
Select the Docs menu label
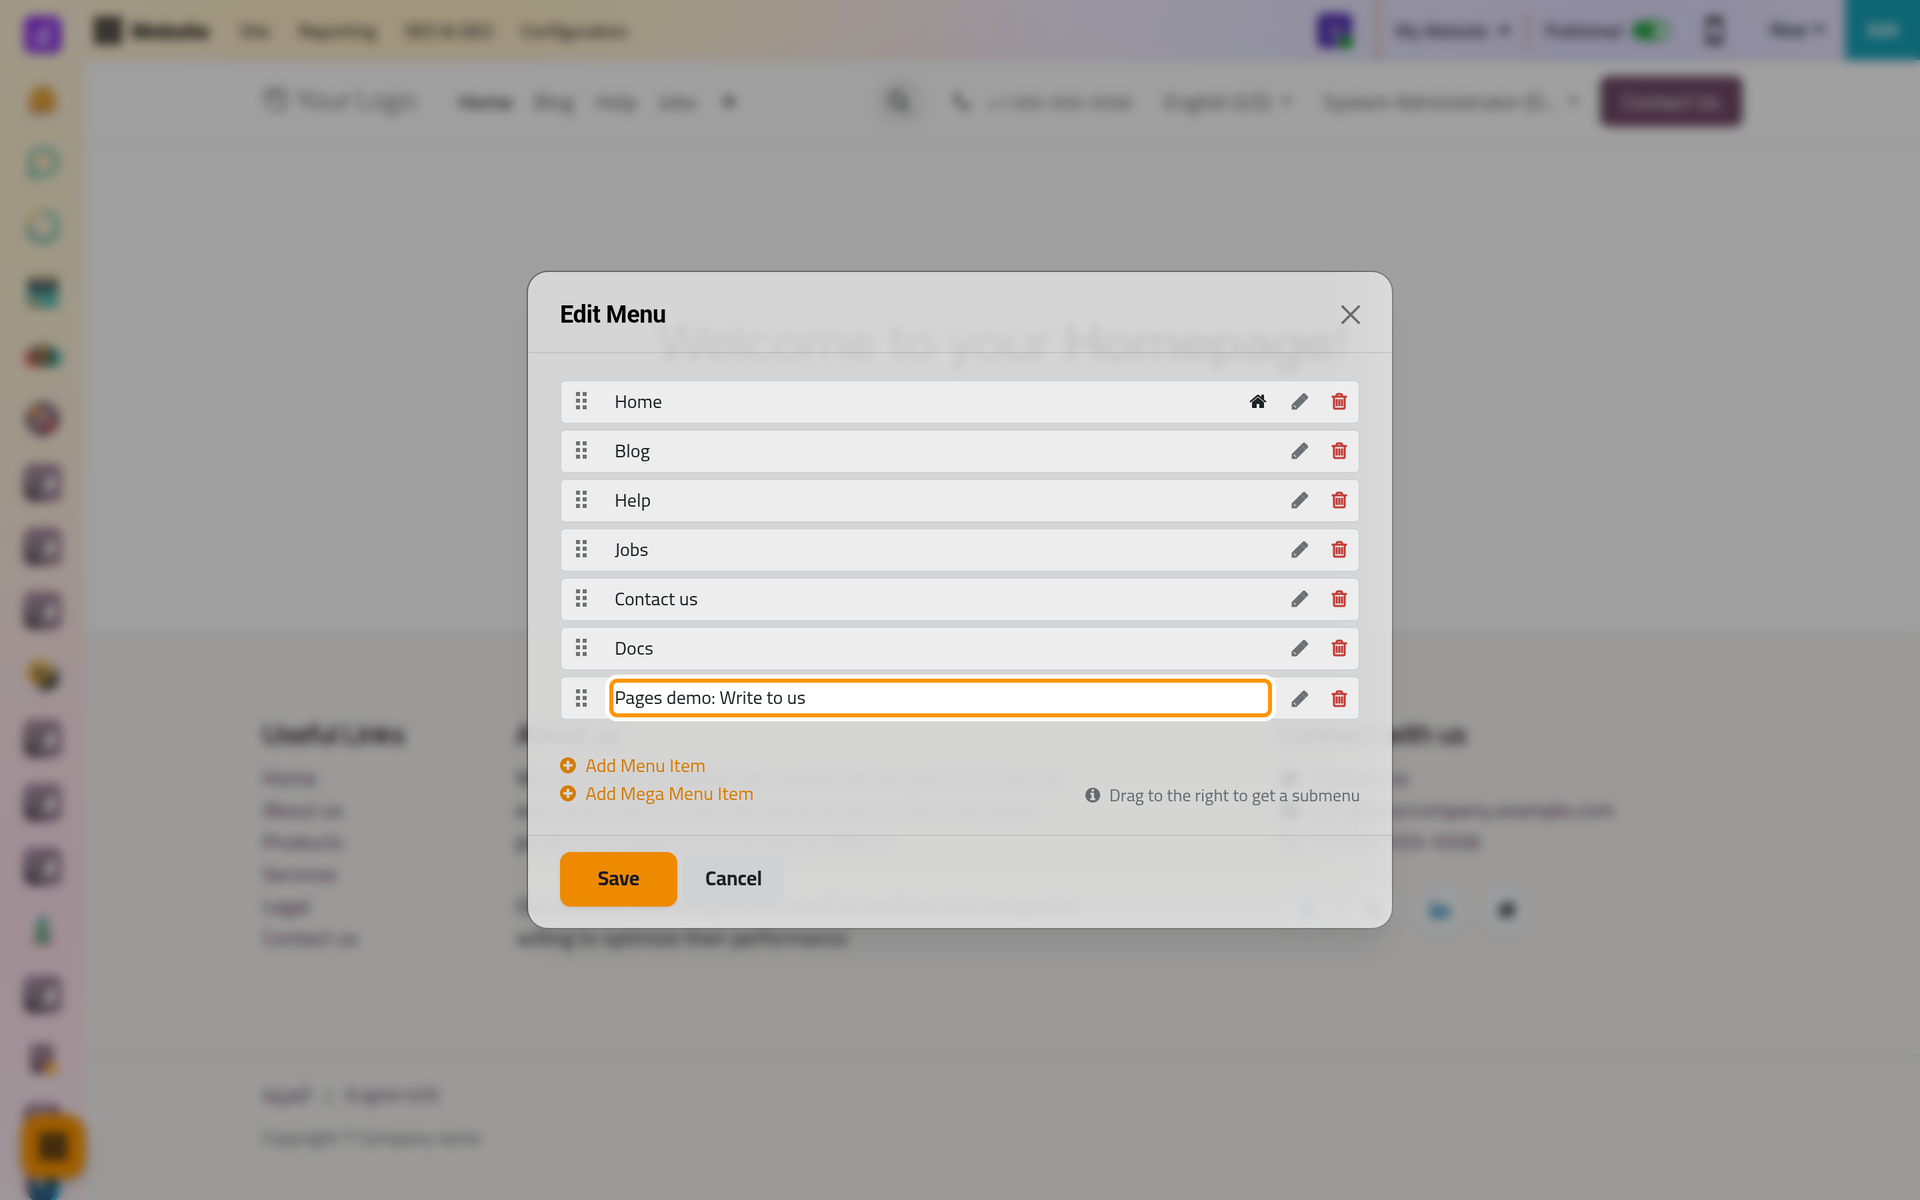(x=634, y=648)
